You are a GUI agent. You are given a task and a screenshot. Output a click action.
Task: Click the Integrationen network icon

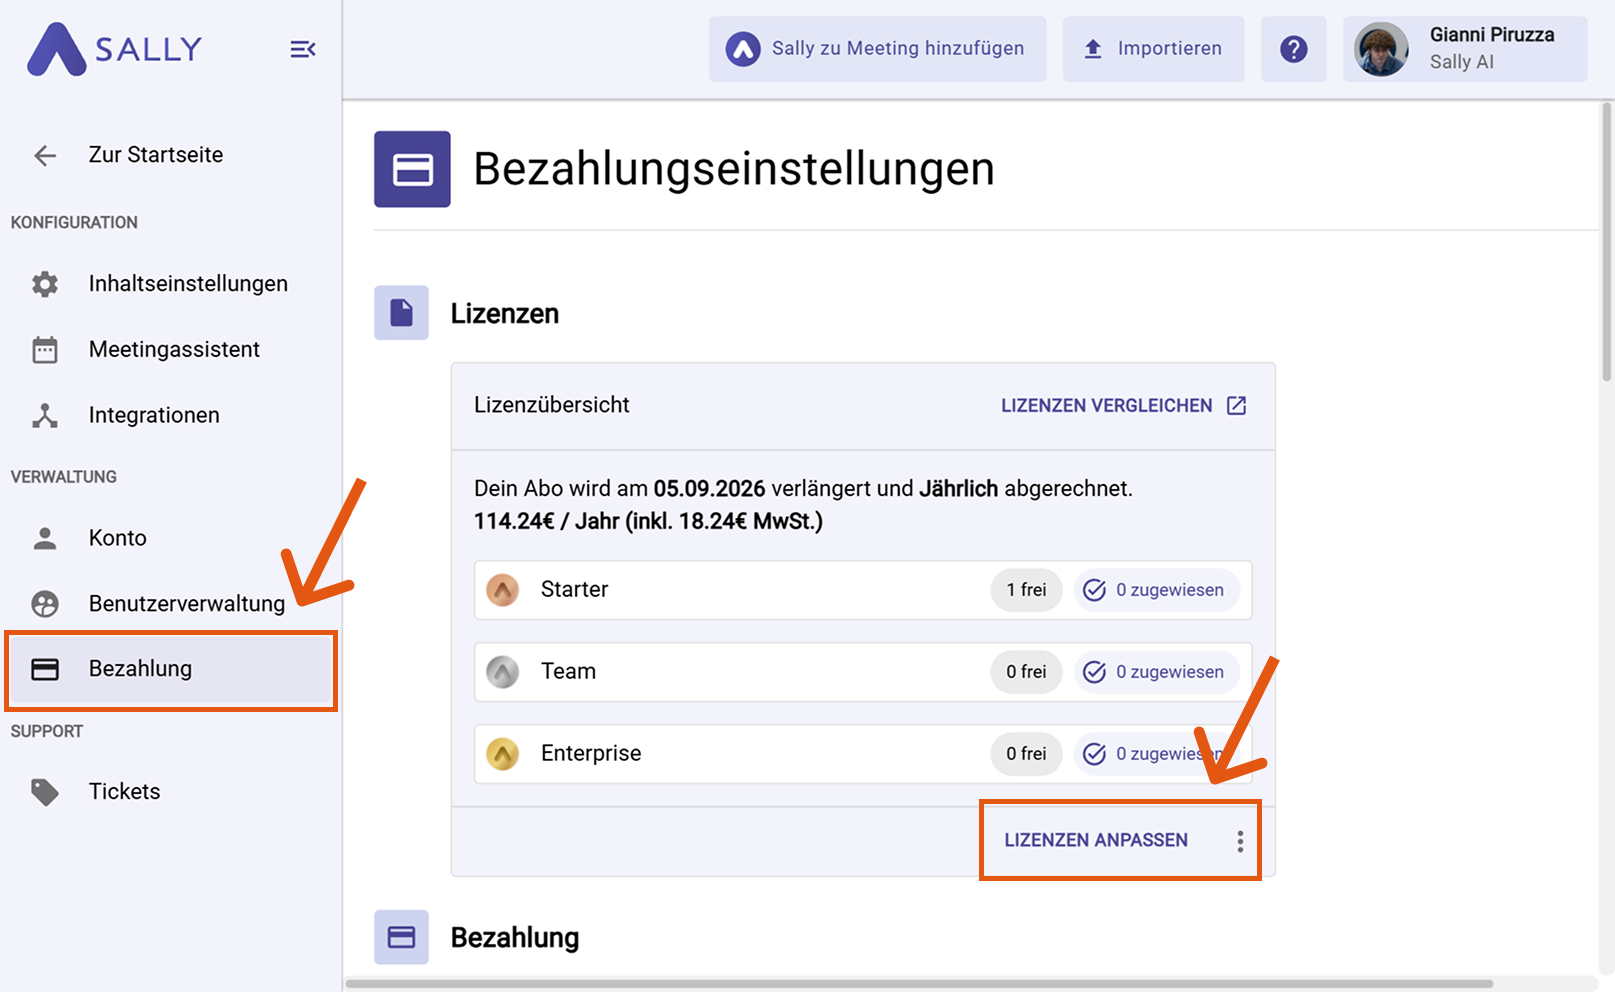[44, 415]
